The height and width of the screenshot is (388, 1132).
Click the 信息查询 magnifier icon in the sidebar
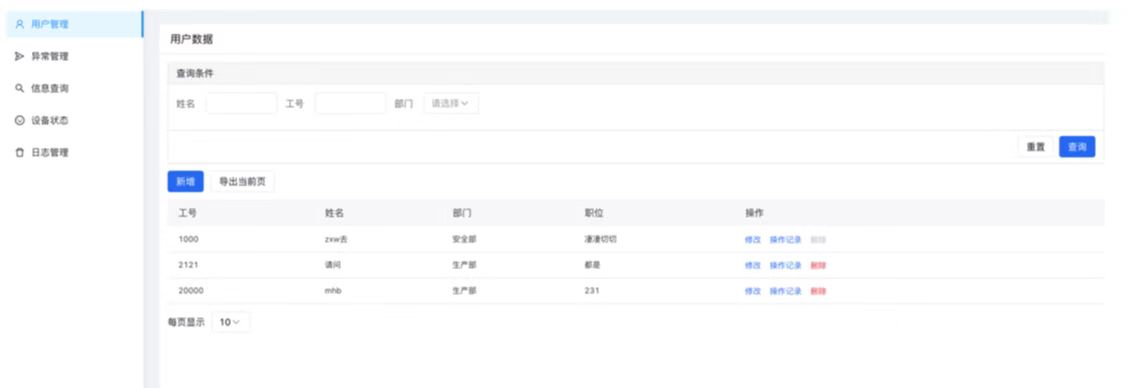[x=19, y=88]
